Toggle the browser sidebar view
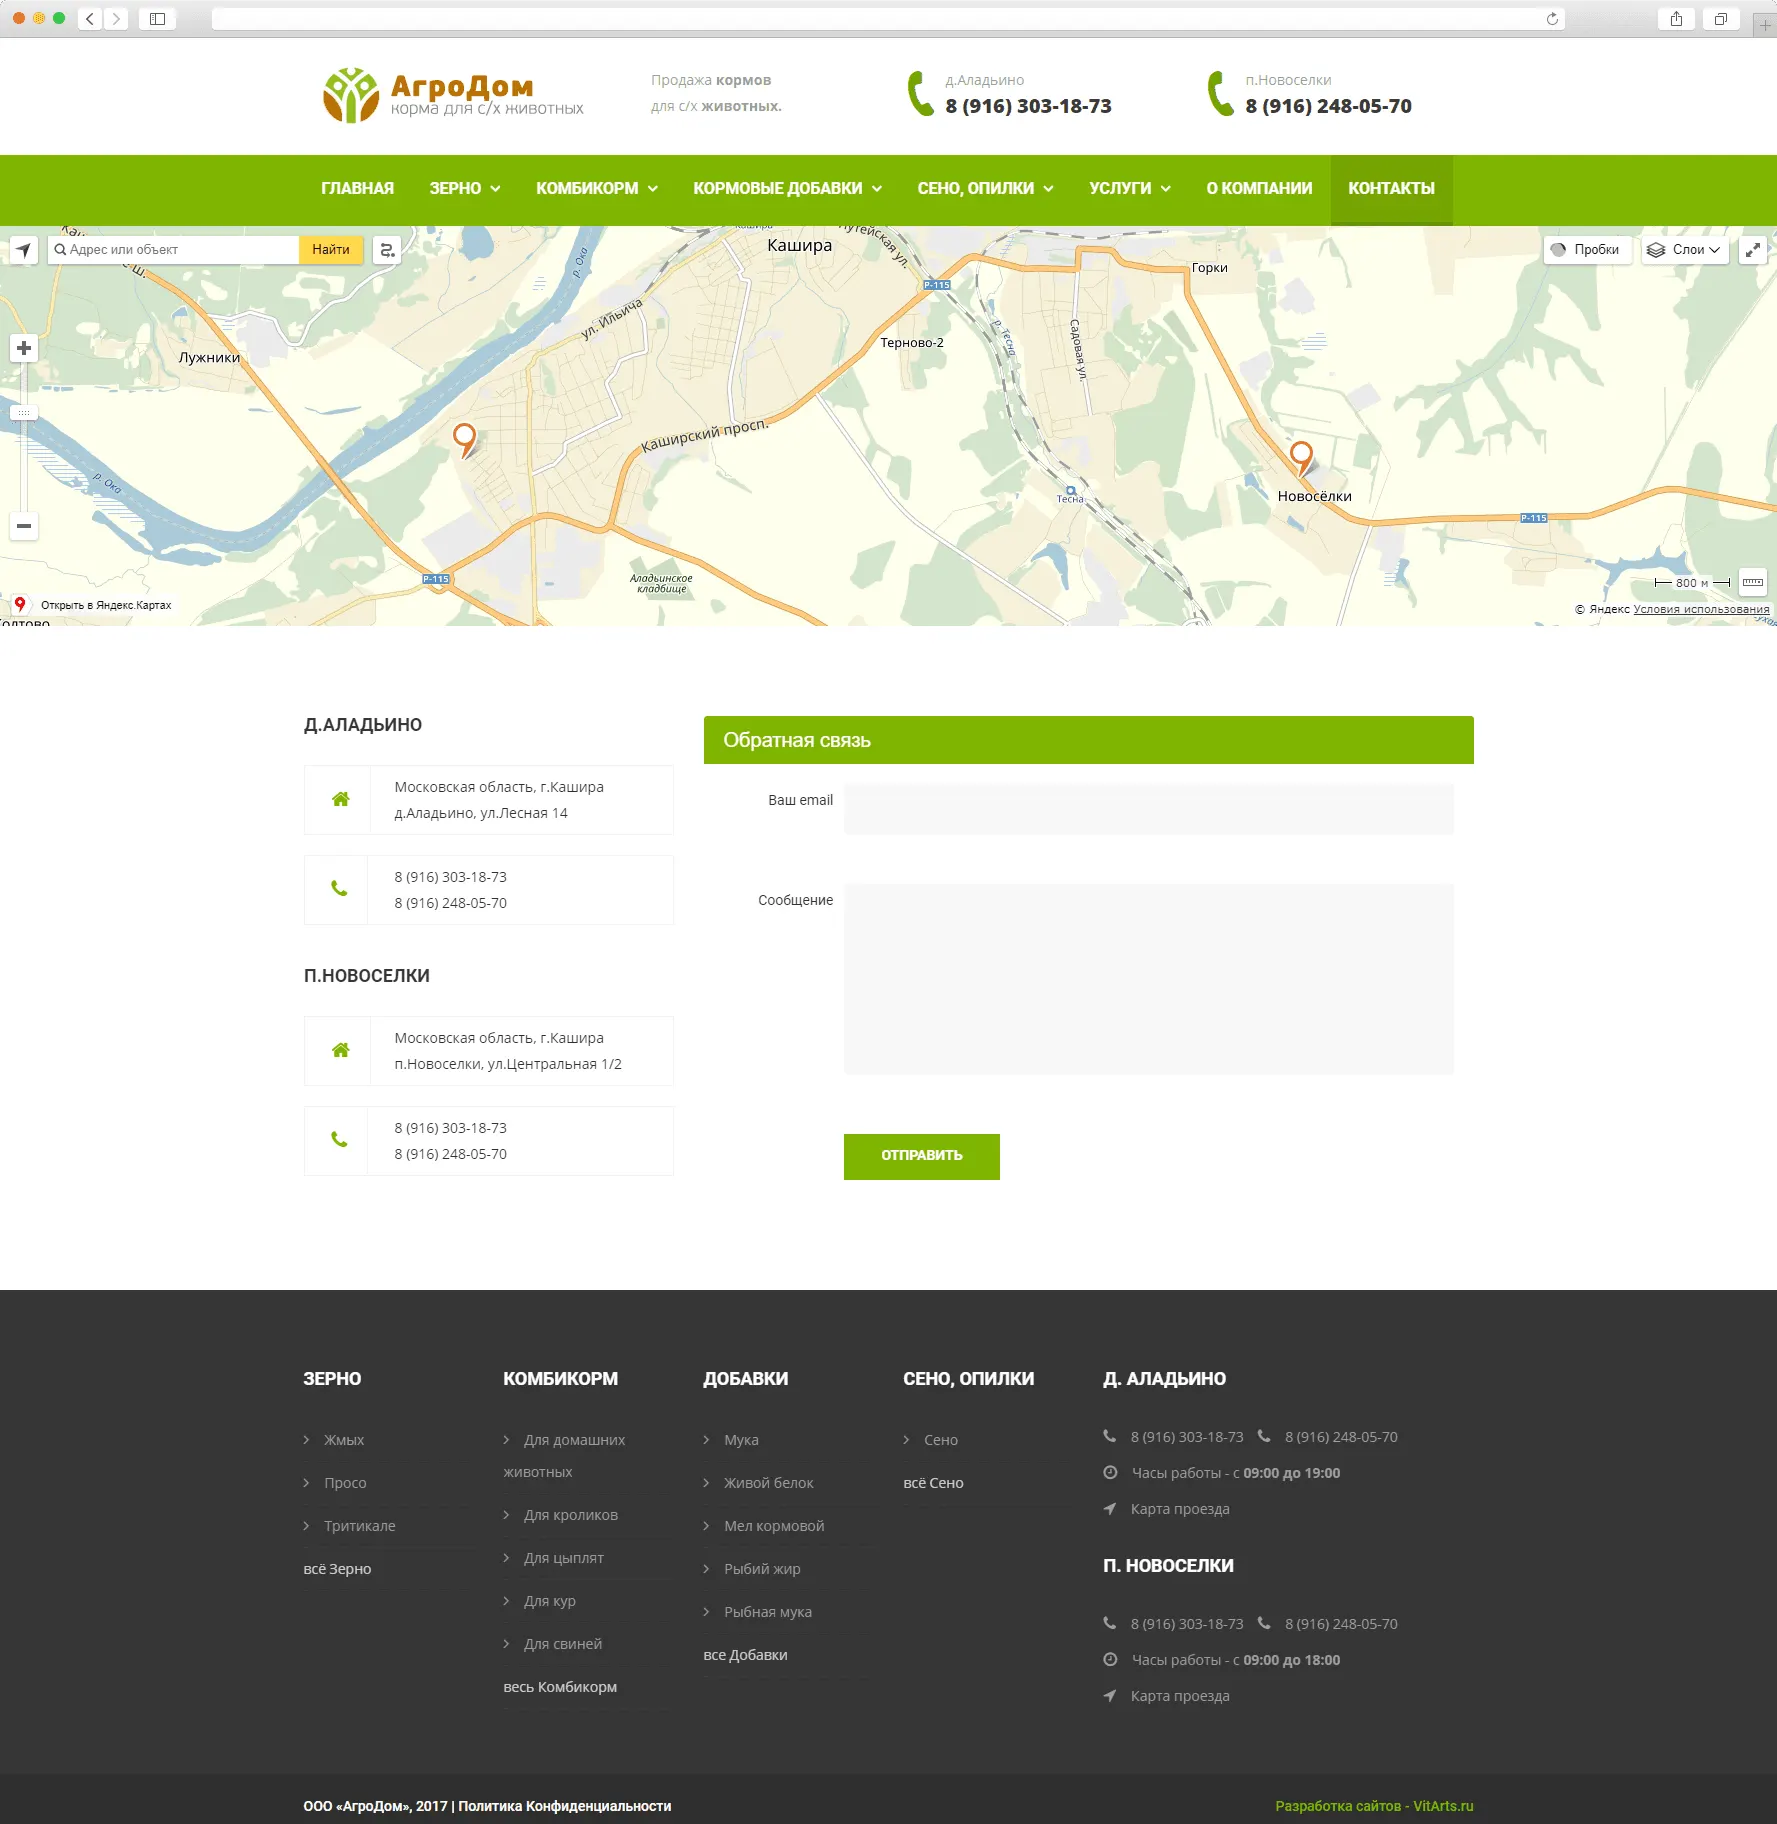1777x1824 pixels. [x=157, y=19]
